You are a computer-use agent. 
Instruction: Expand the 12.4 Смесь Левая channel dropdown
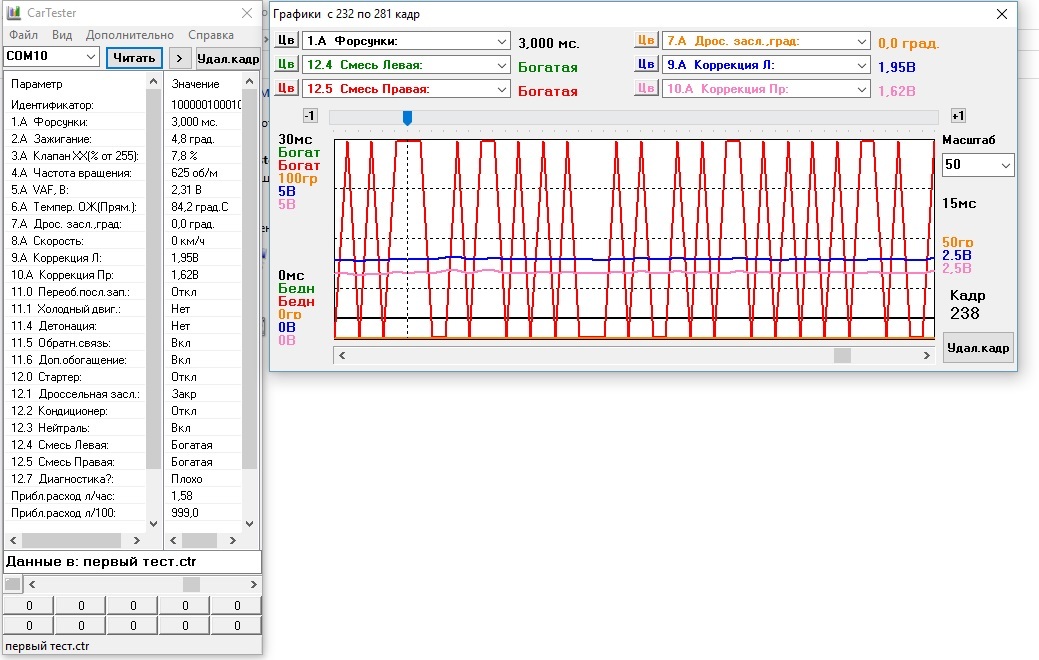pyautogui.click(x=502, y=65)
